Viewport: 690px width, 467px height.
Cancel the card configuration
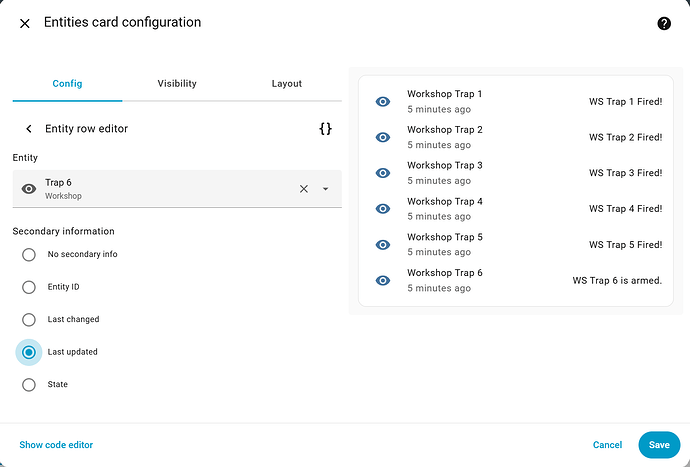pyautogui.click(x=607, y=445)
